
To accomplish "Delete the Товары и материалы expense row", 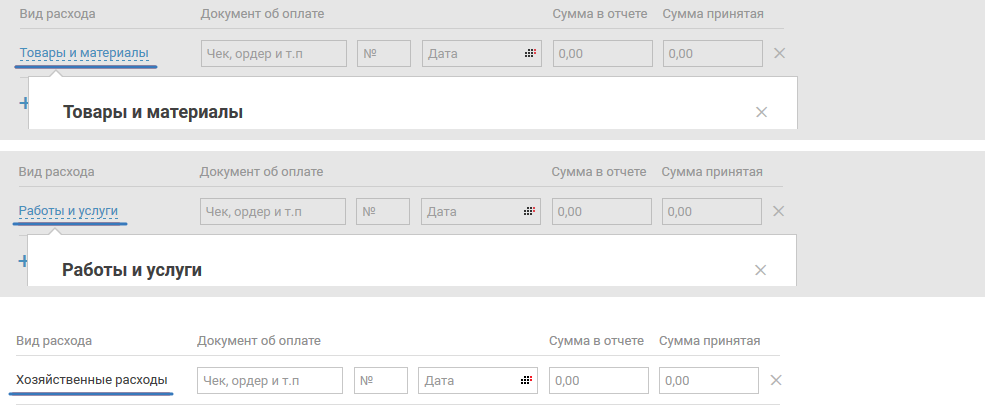I will click(780, 53).
